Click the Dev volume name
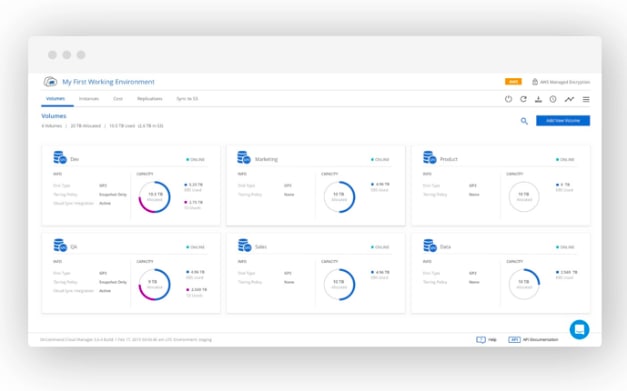 74,159
